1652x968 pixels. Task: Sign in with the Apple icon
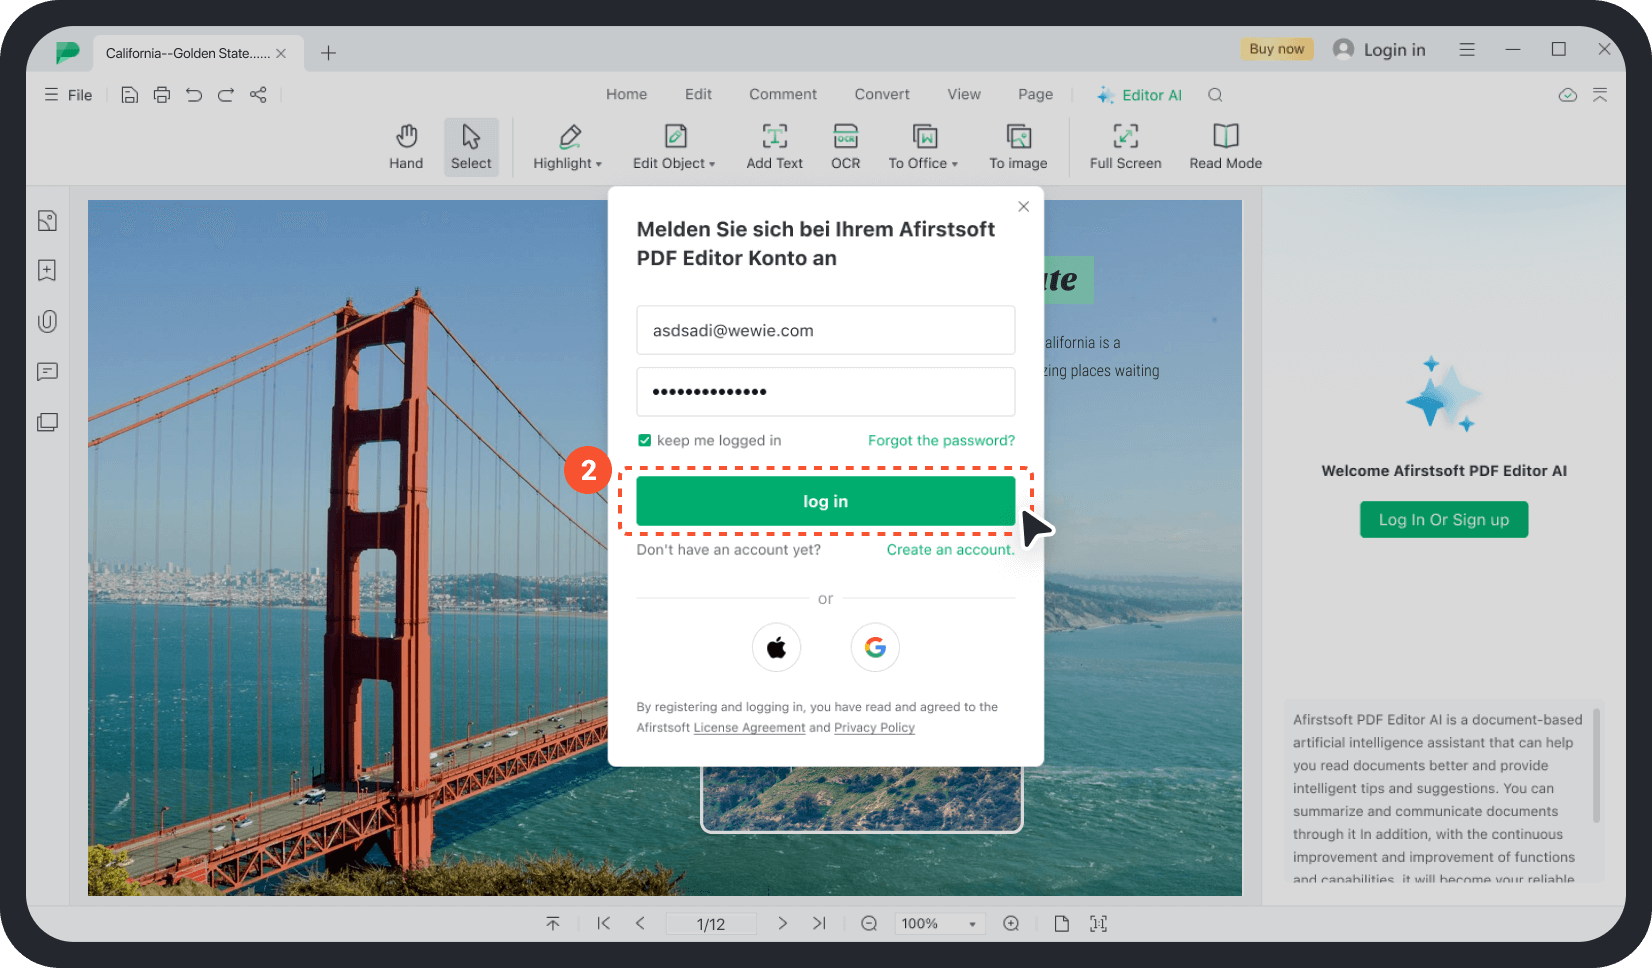click(x=776, y=648)
